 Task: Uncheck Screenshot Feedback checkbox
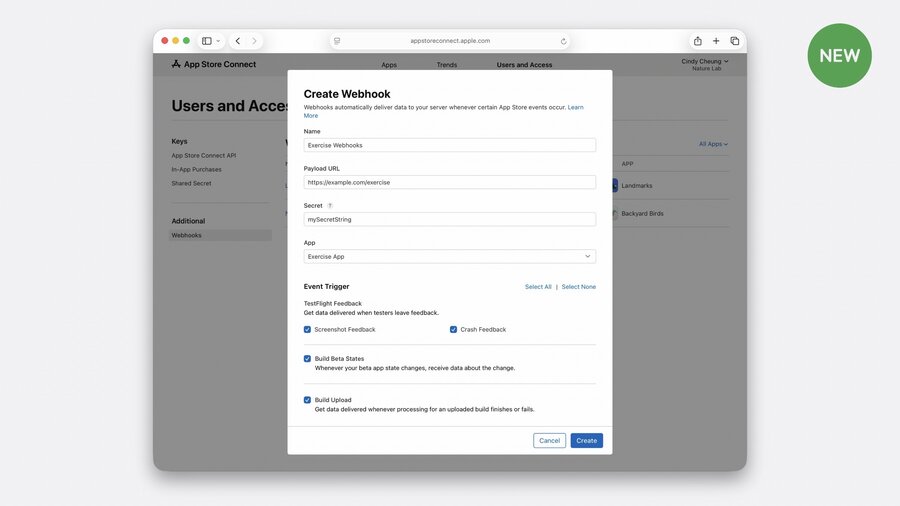[307, 329]
